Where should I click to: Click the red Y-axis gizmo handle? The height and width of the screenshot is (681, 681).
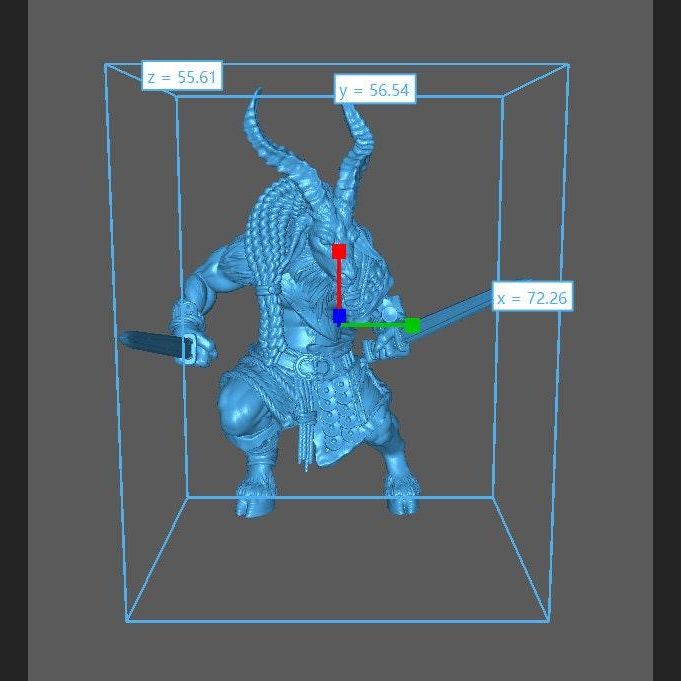[x=339, y=251]
